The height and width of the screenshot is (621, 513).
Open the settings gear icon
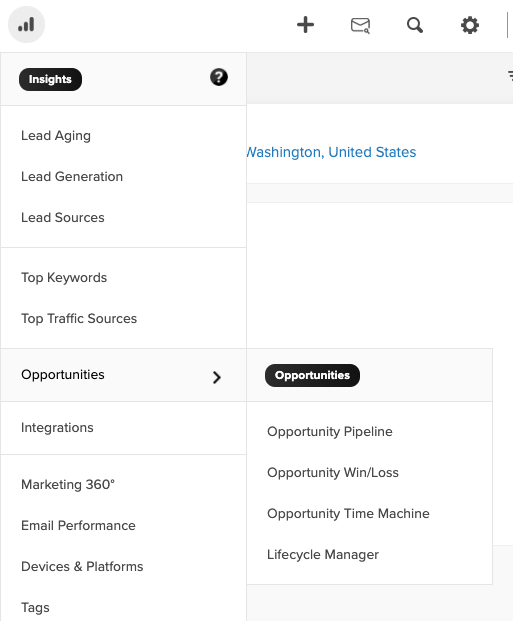point(470,25)
